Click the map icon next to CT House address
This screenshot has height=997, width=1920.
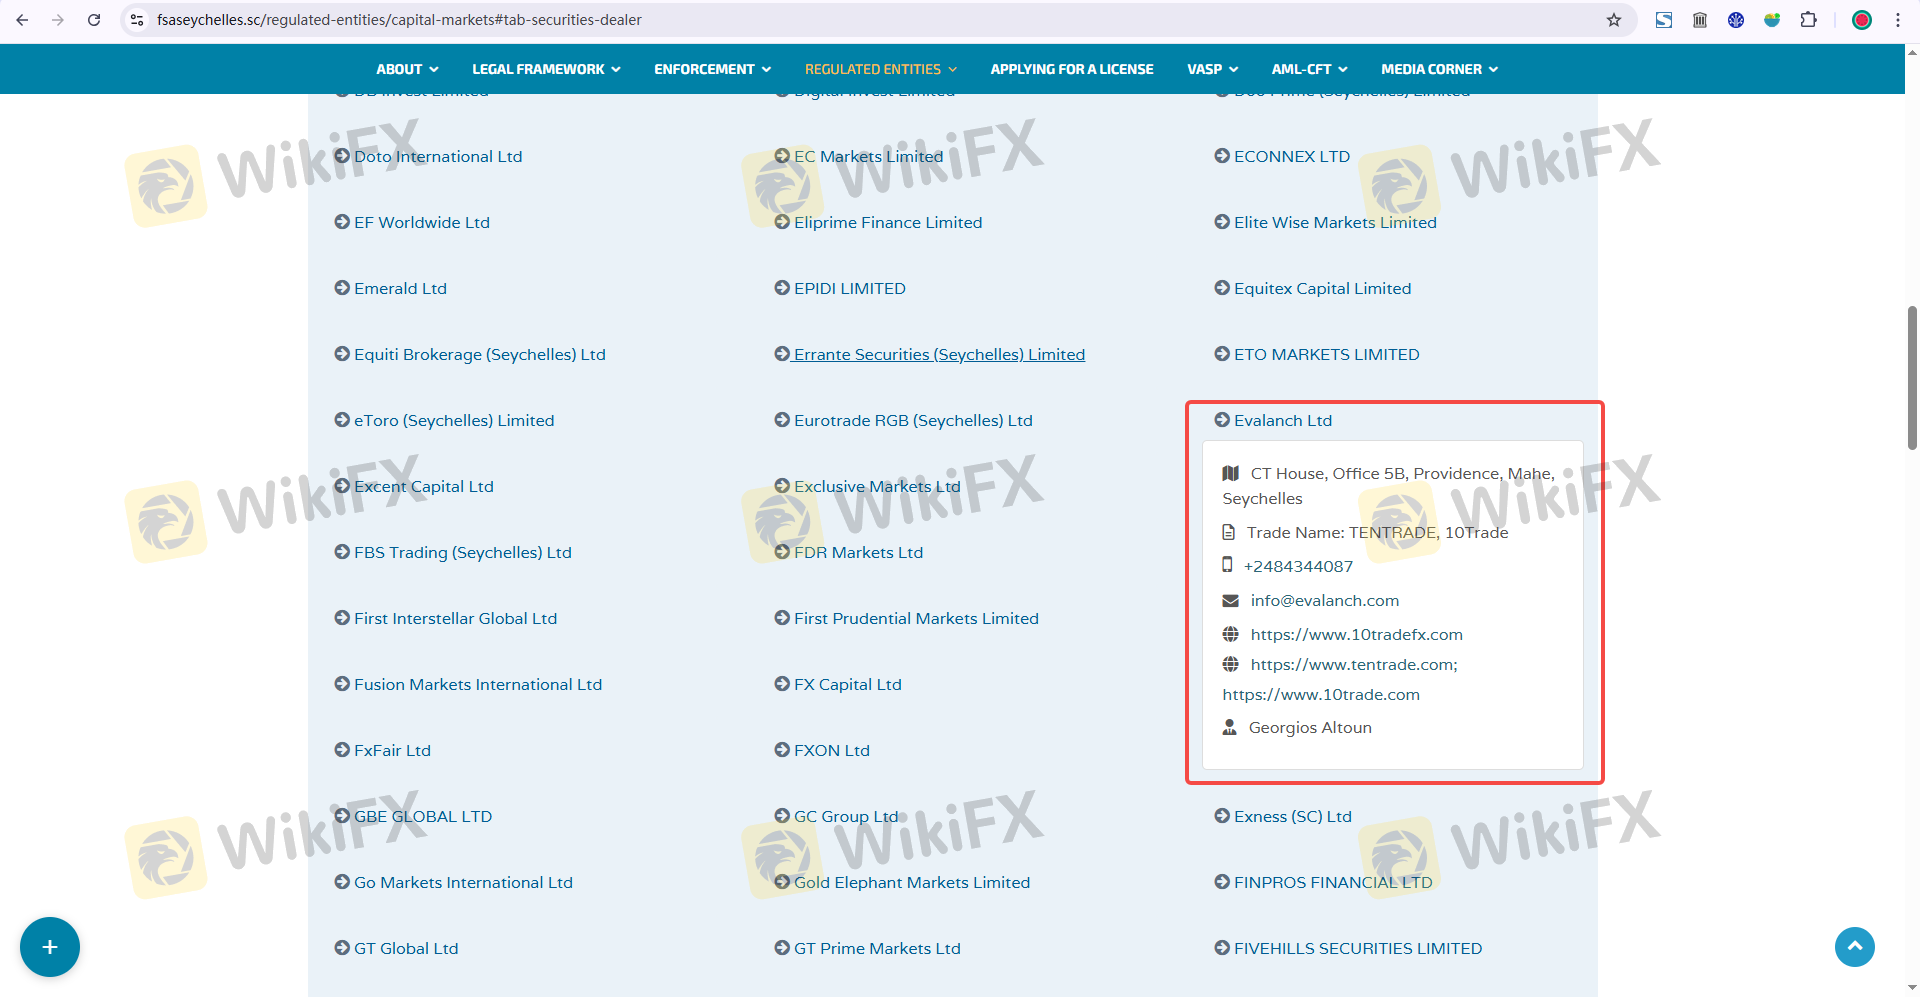click(1231, 473)
